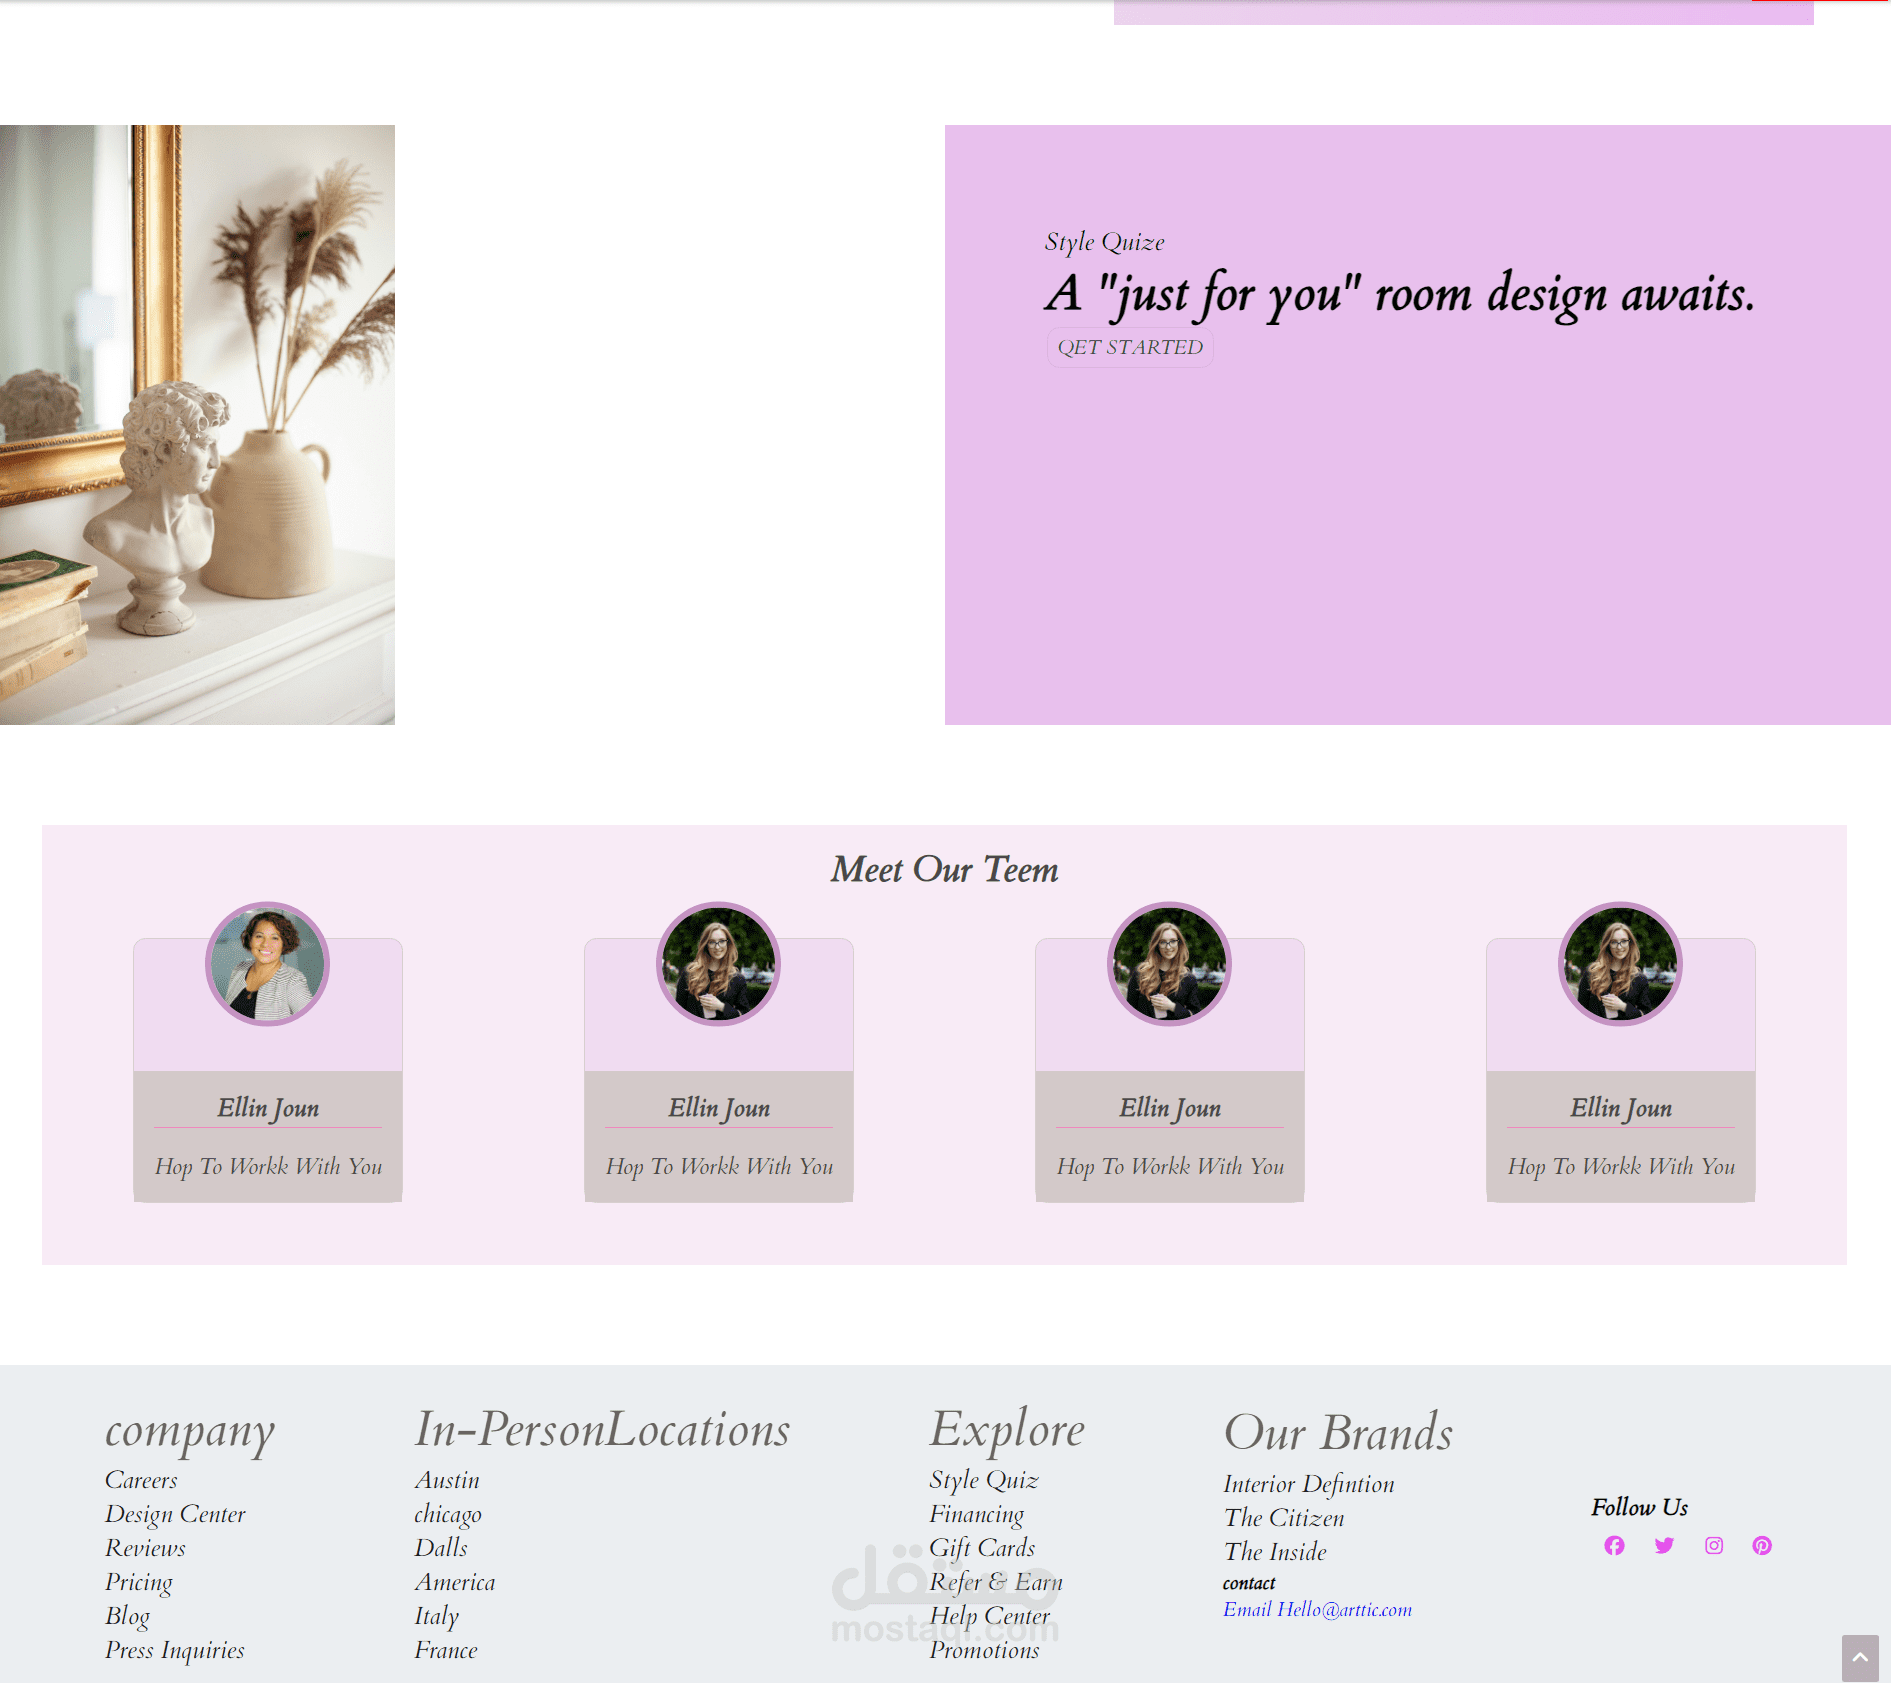Click the Follow Us label

click(x=1640, y=1507)
